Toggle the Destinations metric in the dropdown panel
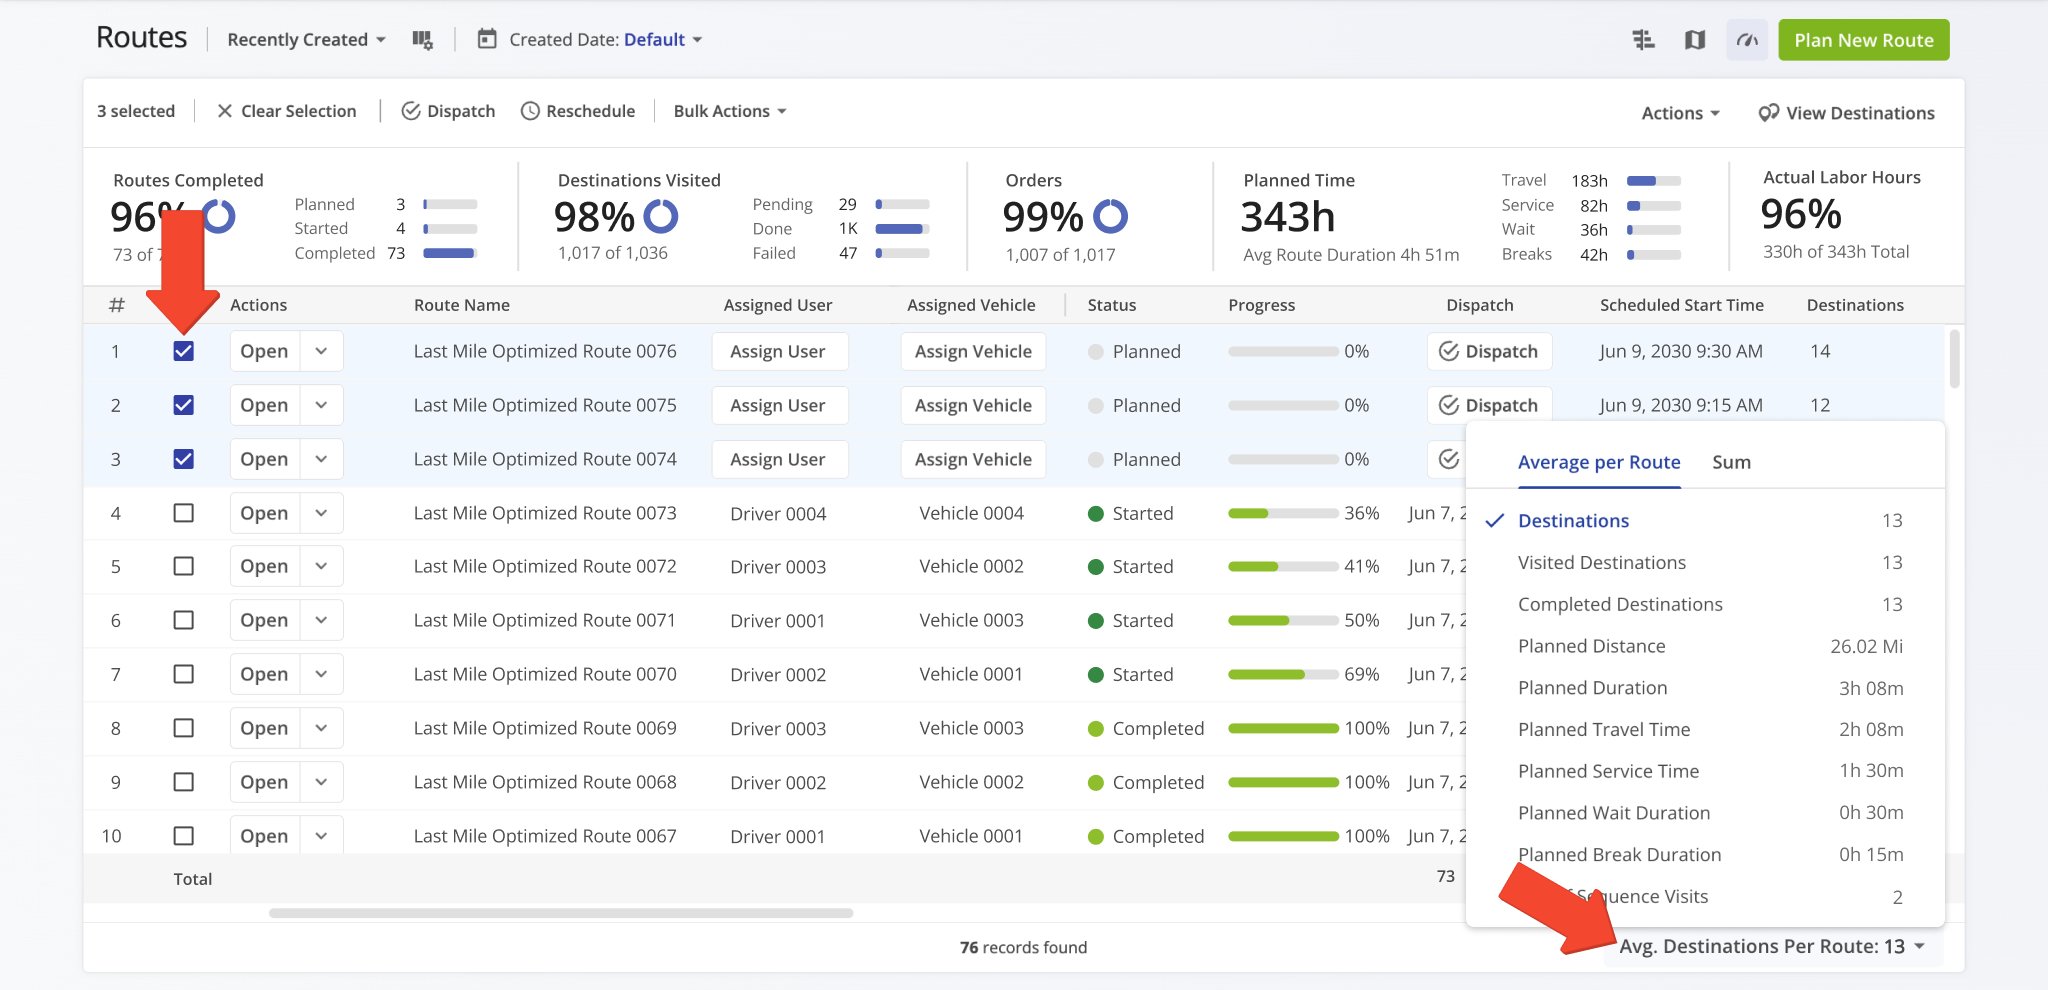This screenshot has width=2048, height=990. [x=1573, y=520]
